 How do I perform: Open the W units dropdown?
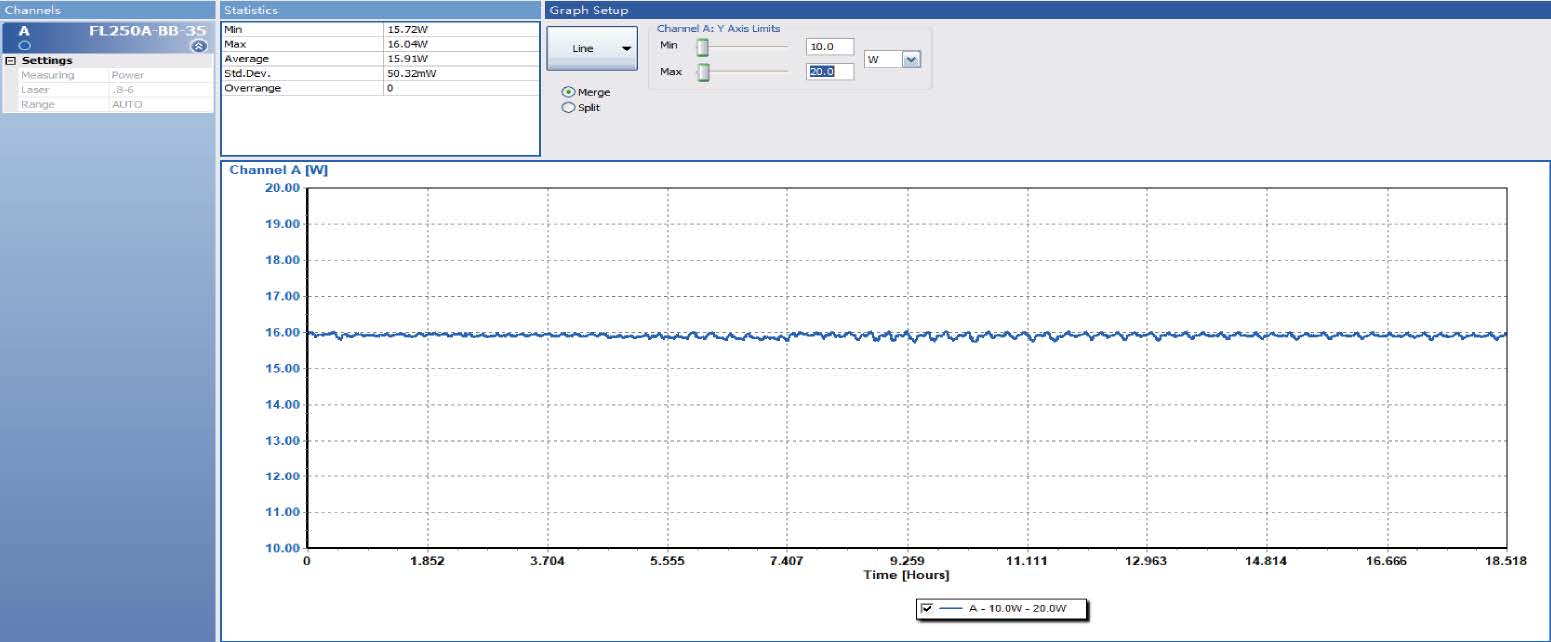[910, 60]
